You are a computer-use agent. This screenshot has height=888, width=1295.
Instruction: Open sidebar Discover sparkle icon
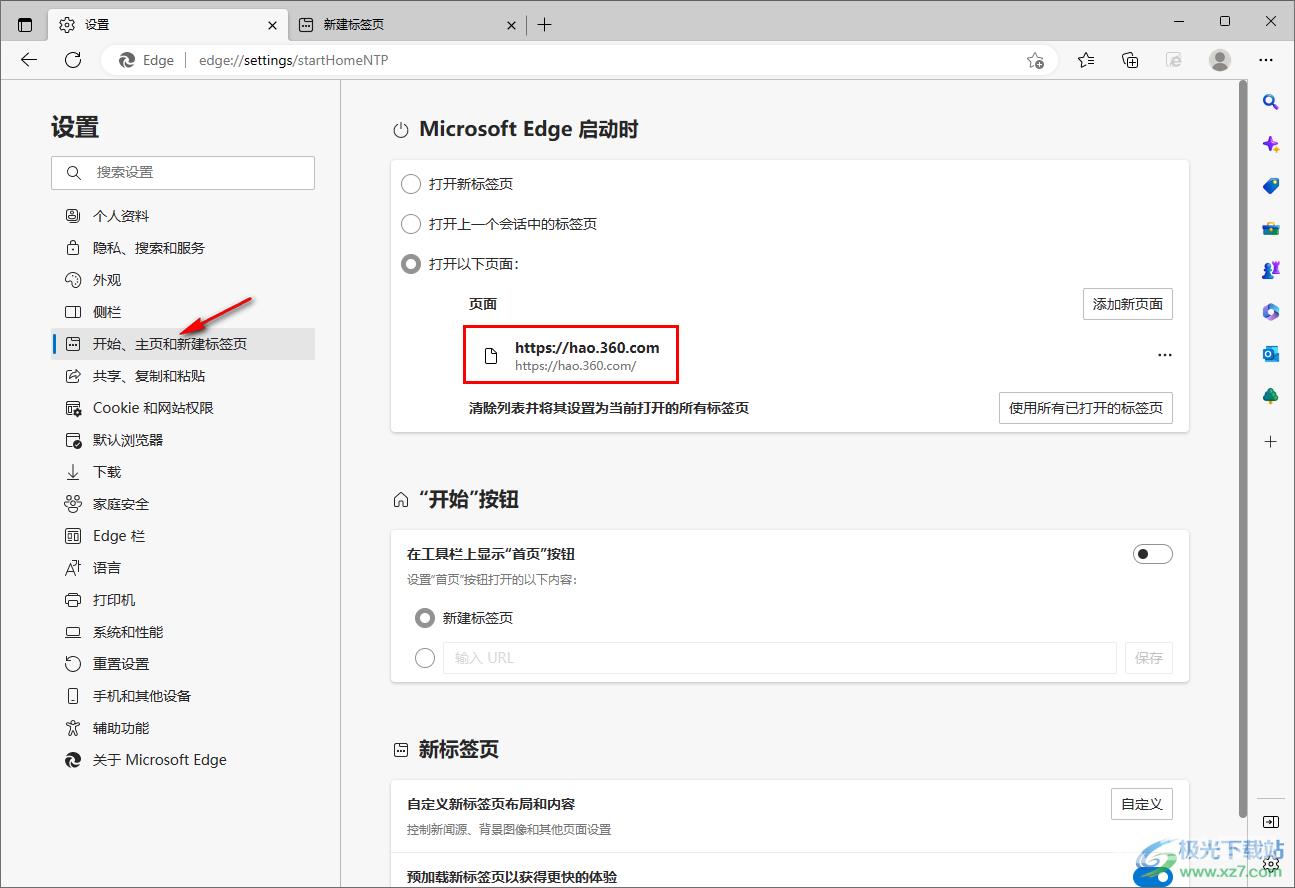click(1270, 144)
